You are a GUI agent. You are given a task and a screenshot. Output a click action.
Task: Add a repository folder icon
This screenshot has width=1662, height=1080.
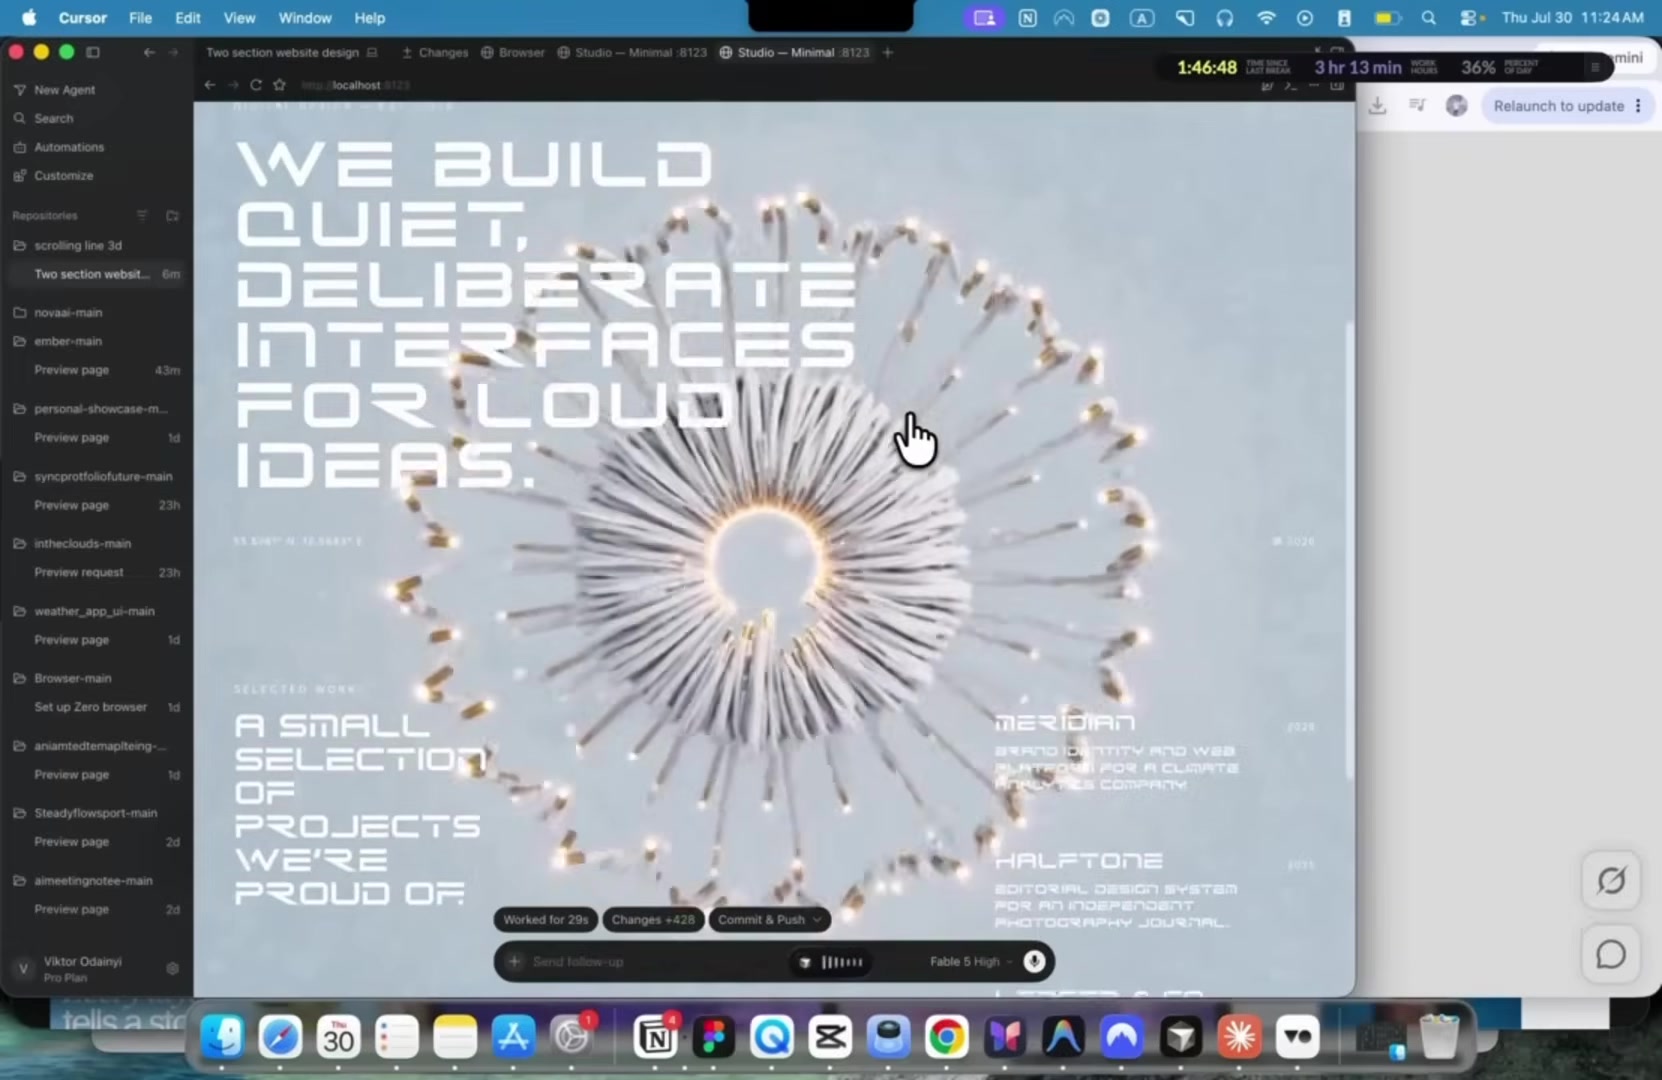click(172, 215)
